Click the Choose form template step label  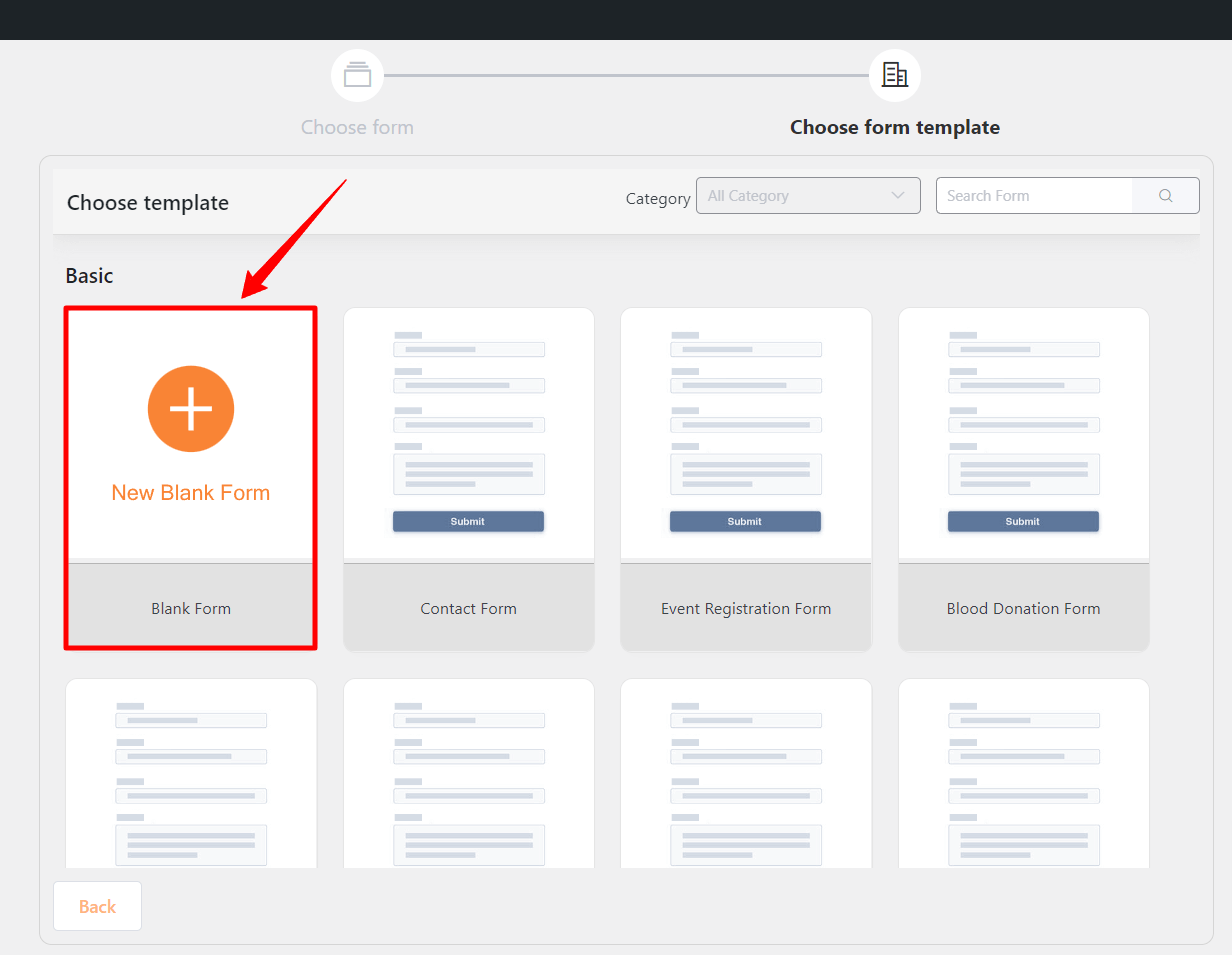[895, 127]
